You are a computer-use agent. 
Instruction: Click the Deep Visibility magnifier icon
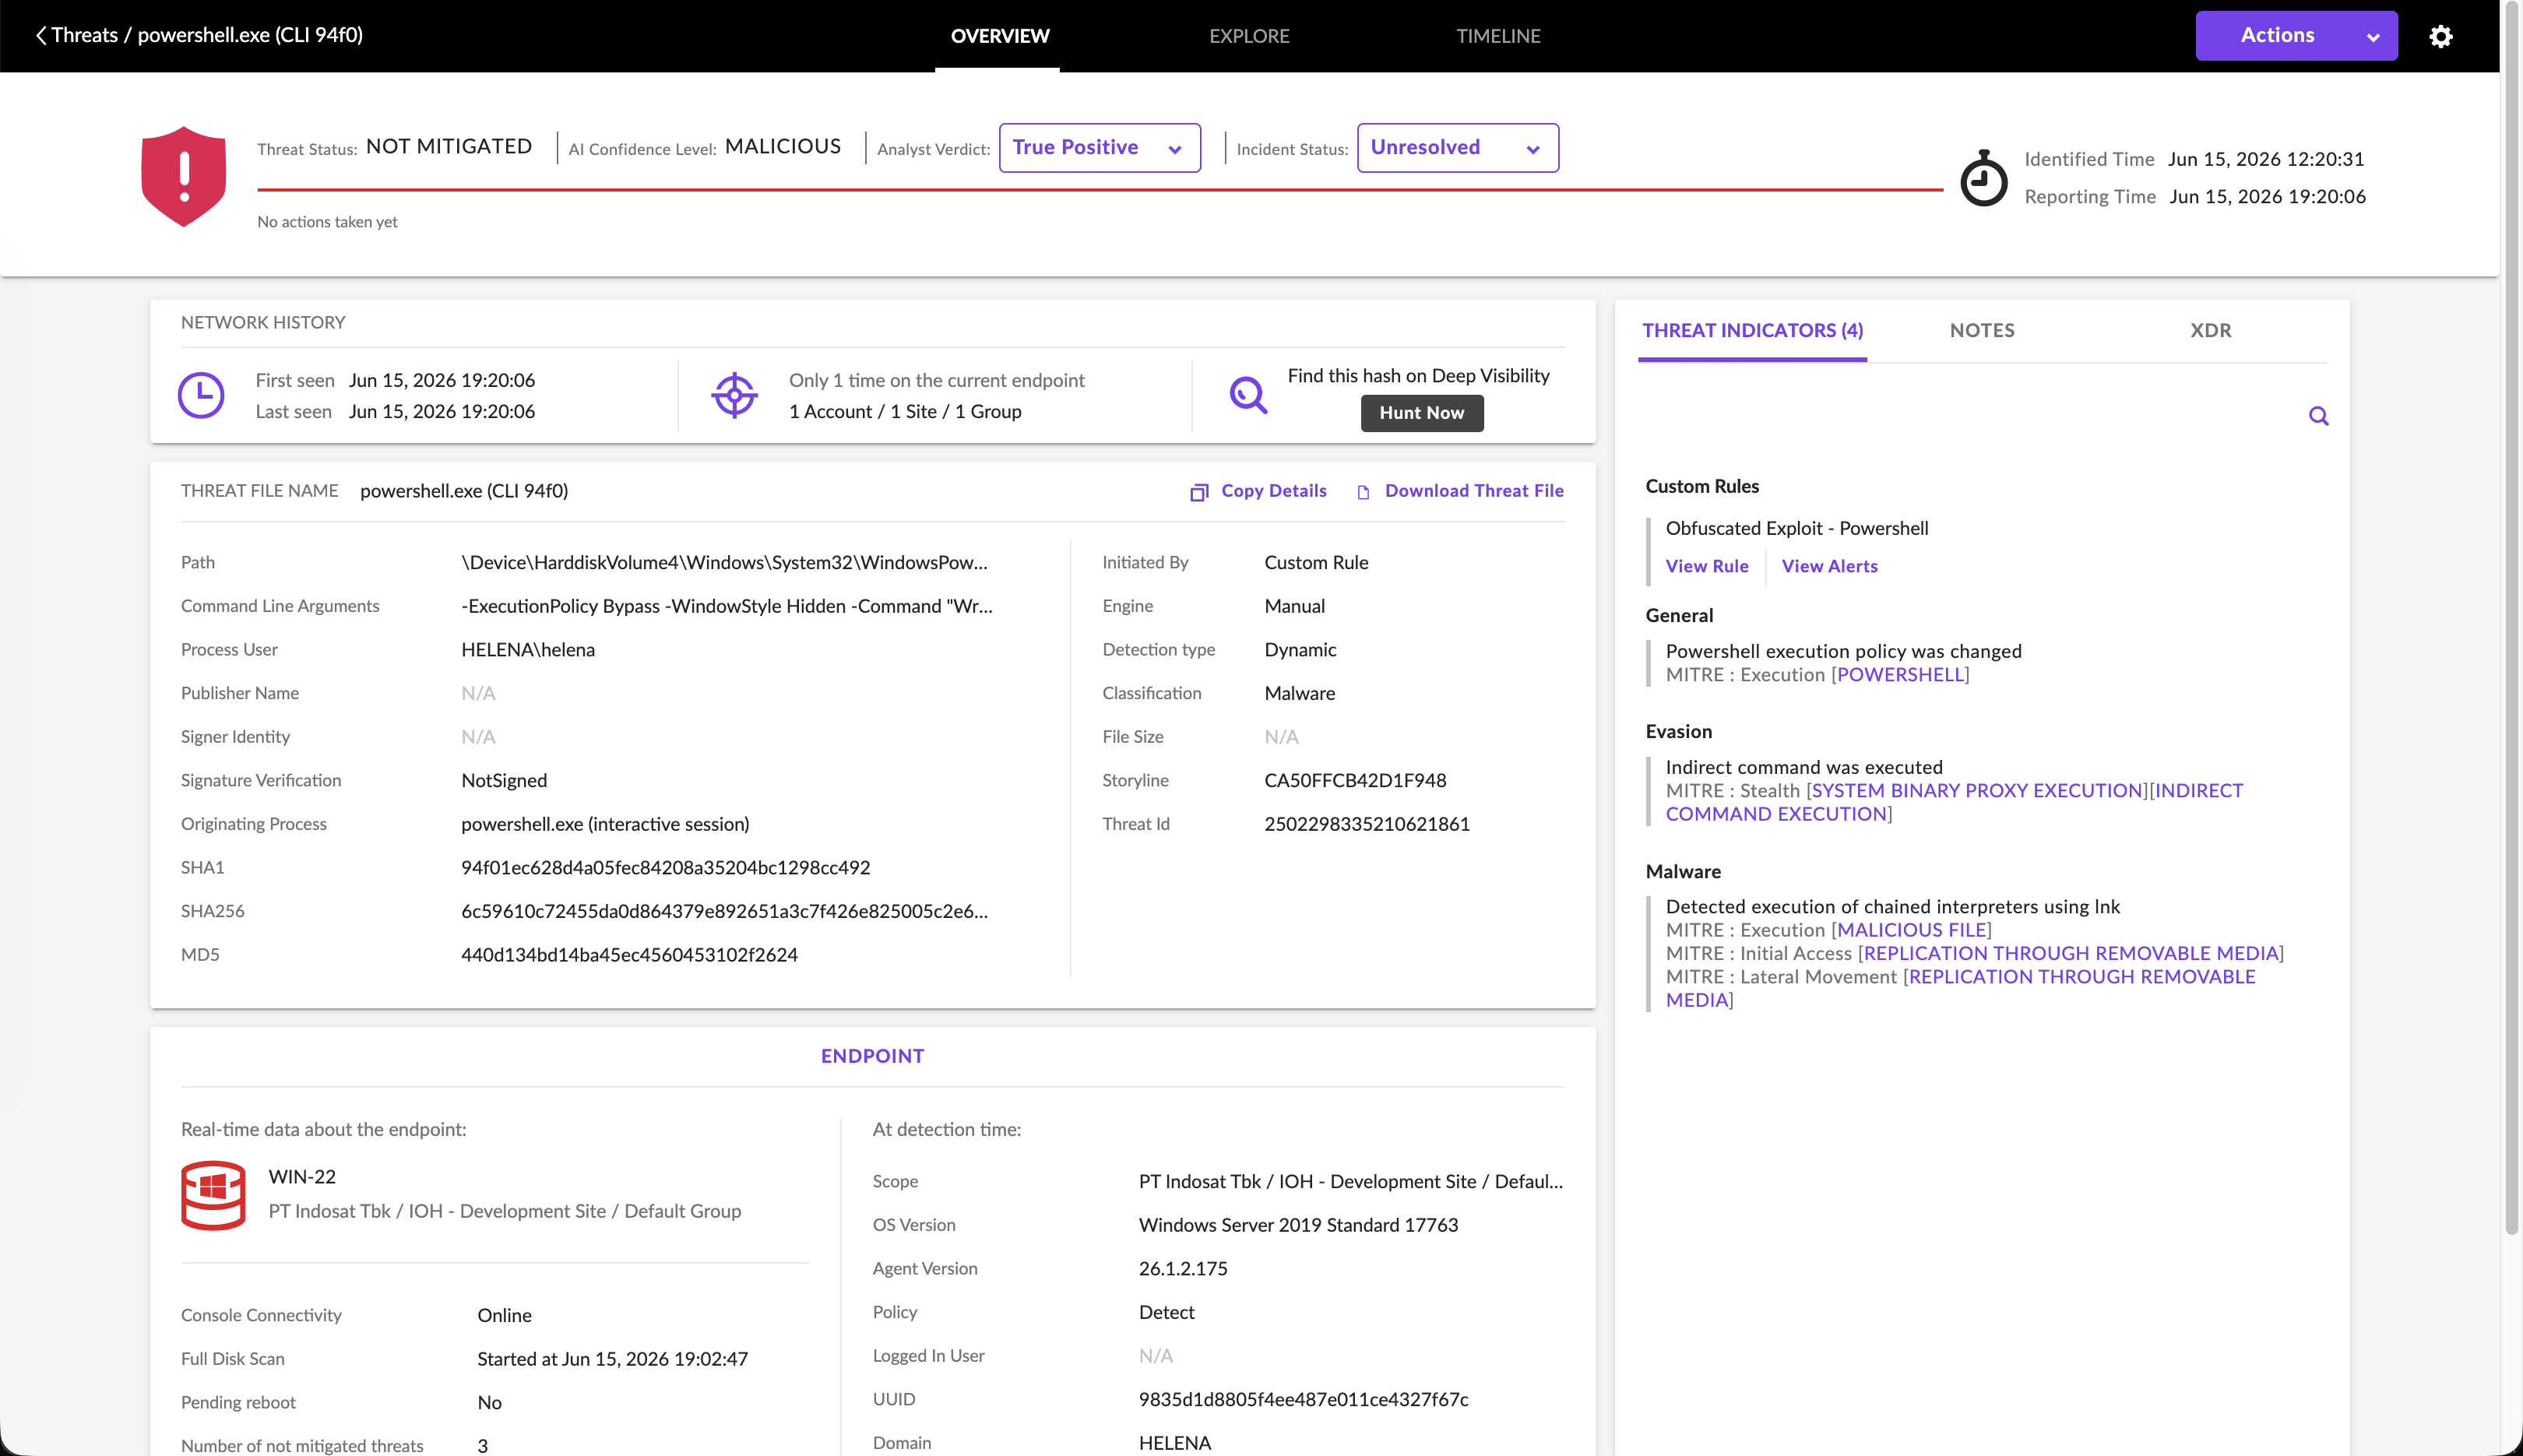pyautogui.click(x=1248, y=395)
